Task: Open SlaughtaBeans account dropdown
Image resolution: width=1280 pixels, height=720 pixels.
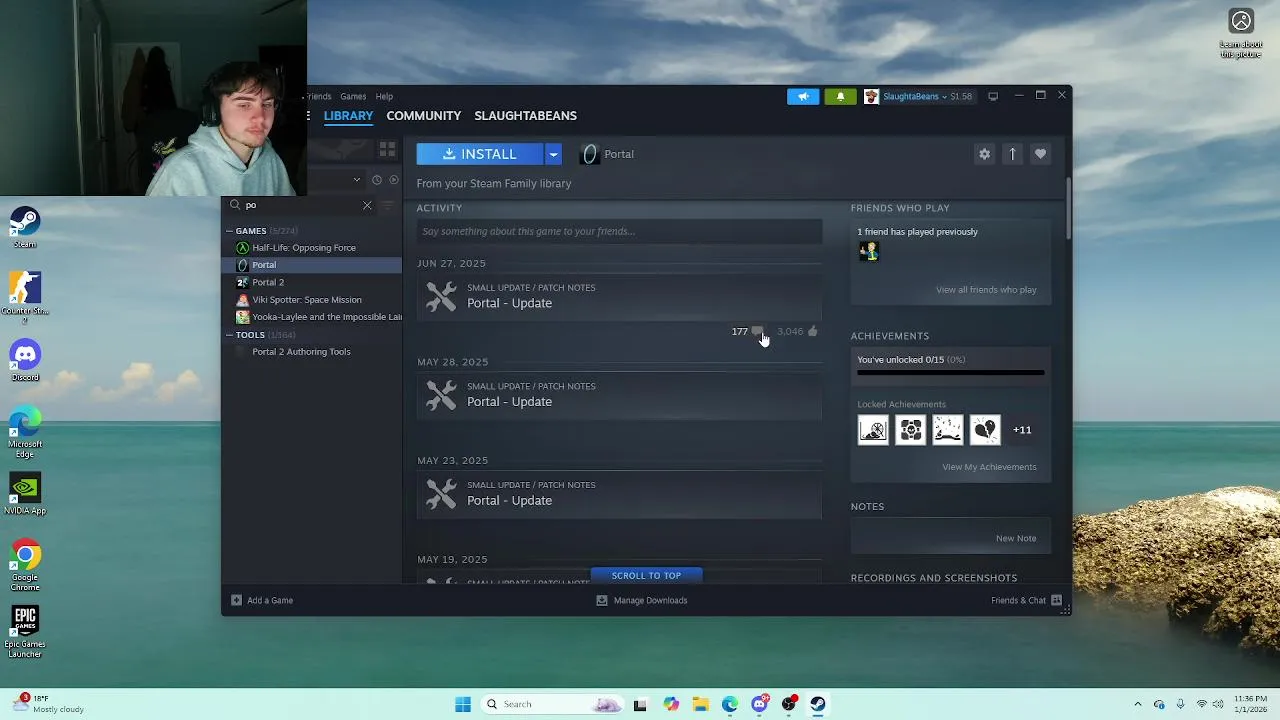Action: tap(917, 96)
